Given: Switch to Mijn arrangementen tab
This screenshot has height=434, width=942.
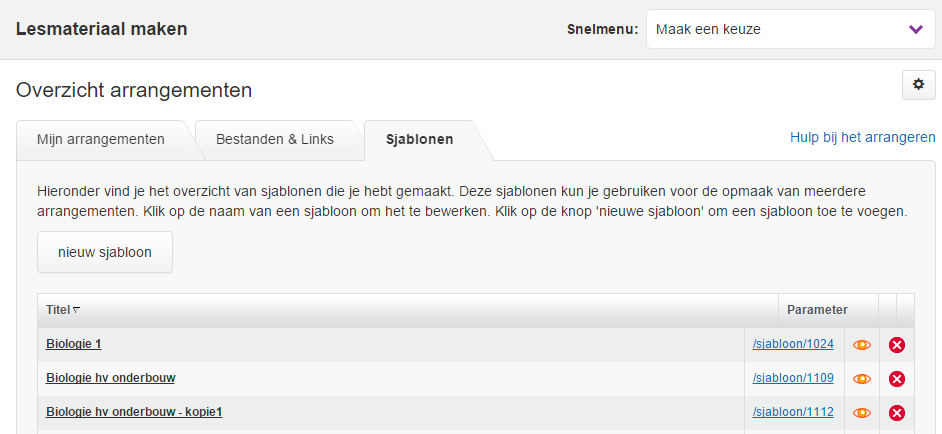Looking at the screenshot, I should point(101,139).
